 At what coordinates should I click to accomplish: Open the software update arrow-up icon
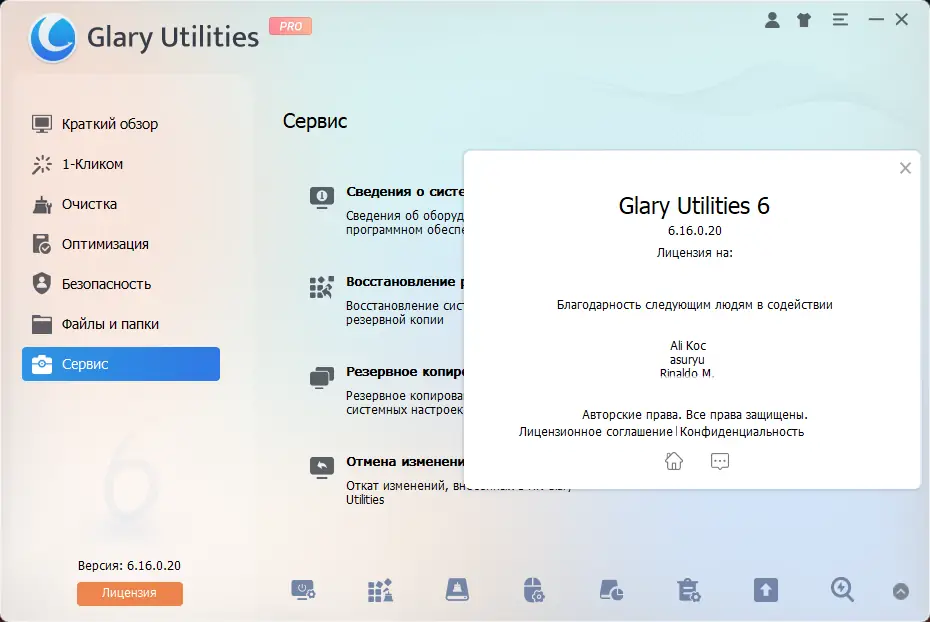(766, 590)
